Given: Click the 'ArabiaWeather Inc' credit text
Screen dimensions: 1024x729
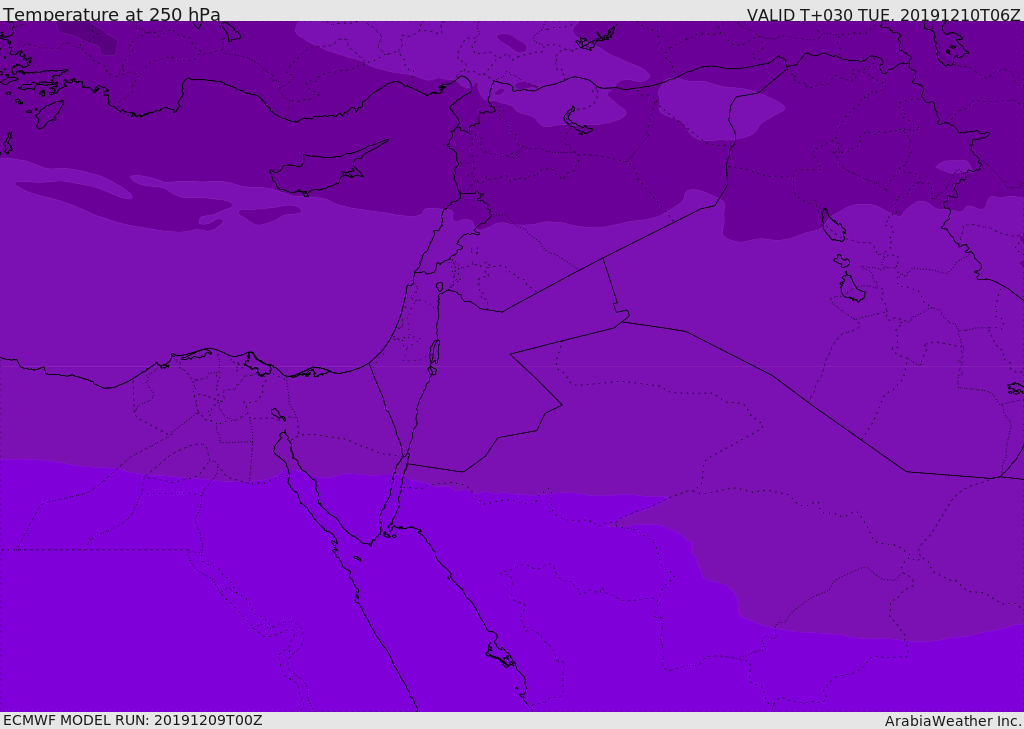Looking at the screenshot, I should pos(953,721).
